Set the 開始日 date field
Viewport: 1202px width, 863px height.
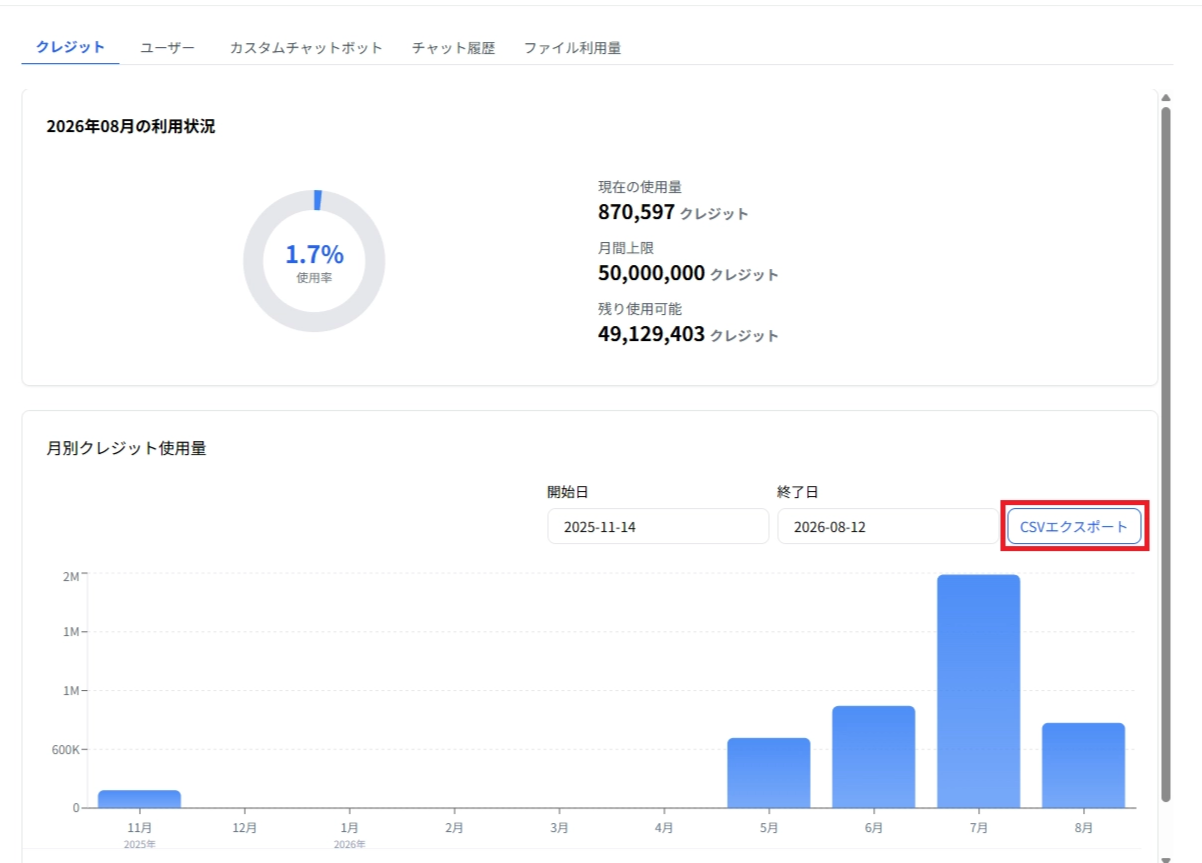click(658, 527)
